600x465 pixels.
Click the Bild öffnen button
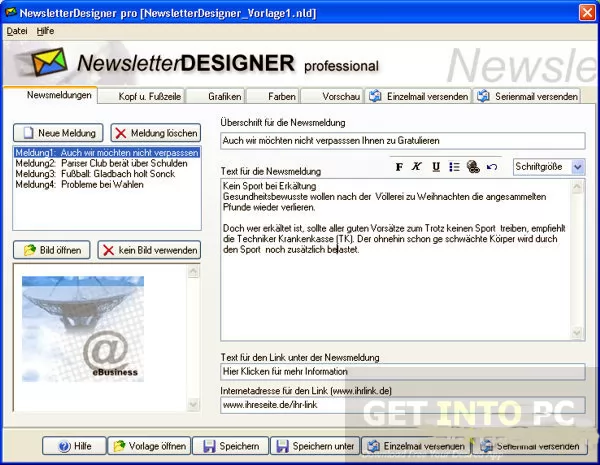tap(52, 250)
